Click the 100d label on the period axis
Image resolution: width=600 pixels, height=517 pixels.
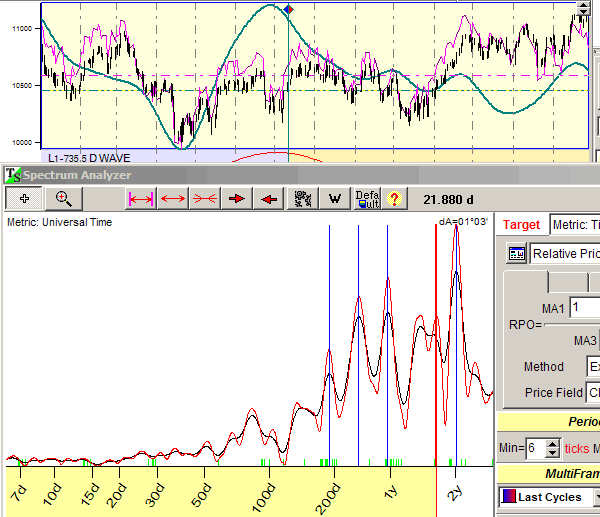(x=264, y=497)
